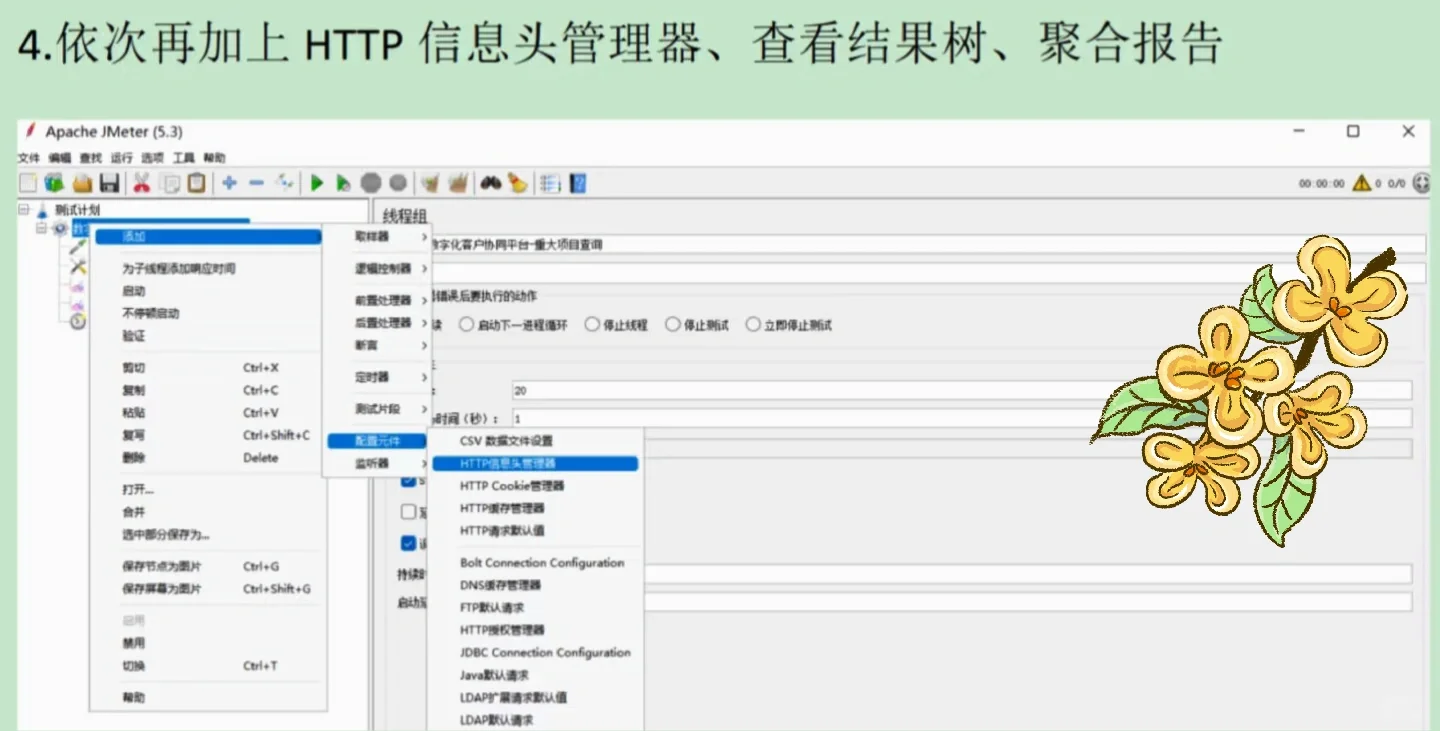The image size is (1440, 731).
Task: Select the crossed-tools icon in the test tree
Action: (78, 268)
